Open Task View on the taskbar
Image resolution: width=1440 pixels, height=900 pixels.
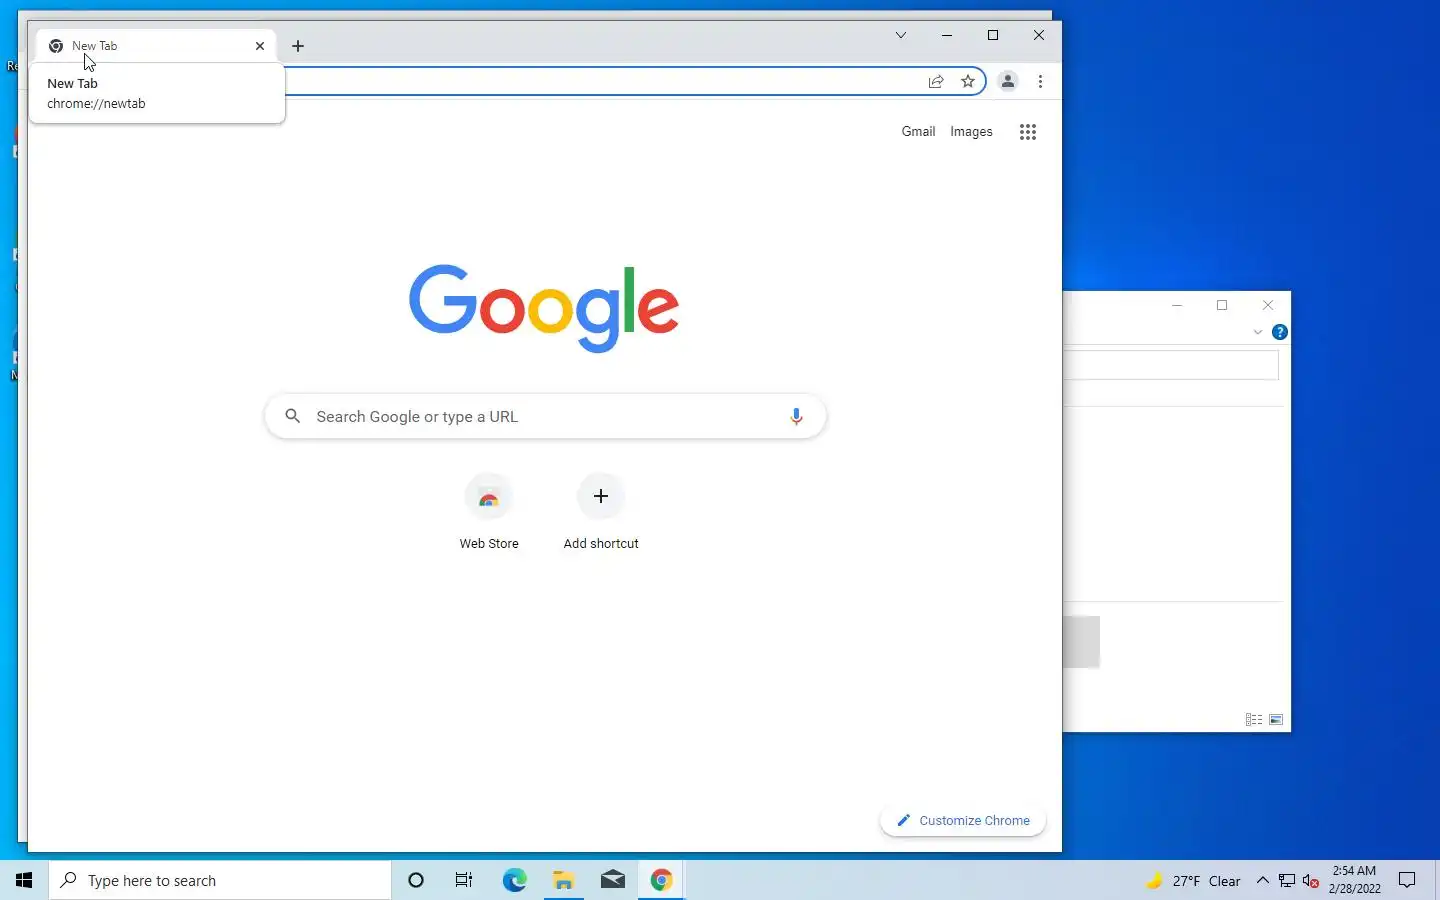pos(464,880)
